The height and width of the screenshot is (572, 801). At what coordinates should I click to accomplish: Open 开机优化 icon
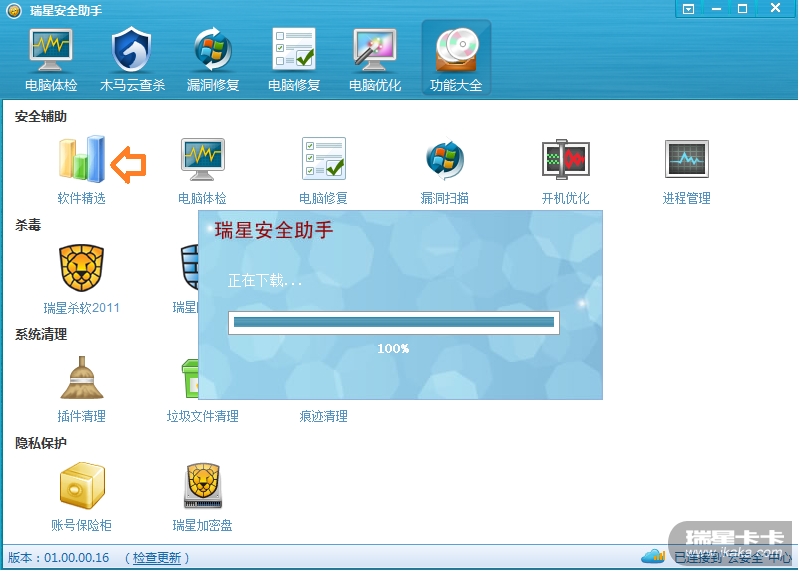tap(566, 159)
